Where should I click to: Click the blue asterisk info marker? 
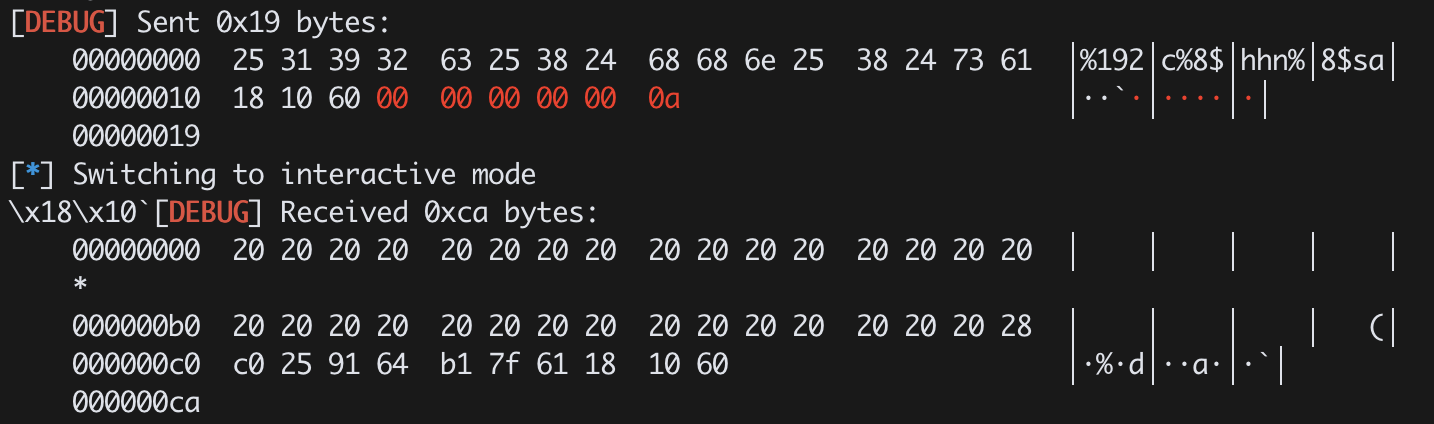pos(32,175)
